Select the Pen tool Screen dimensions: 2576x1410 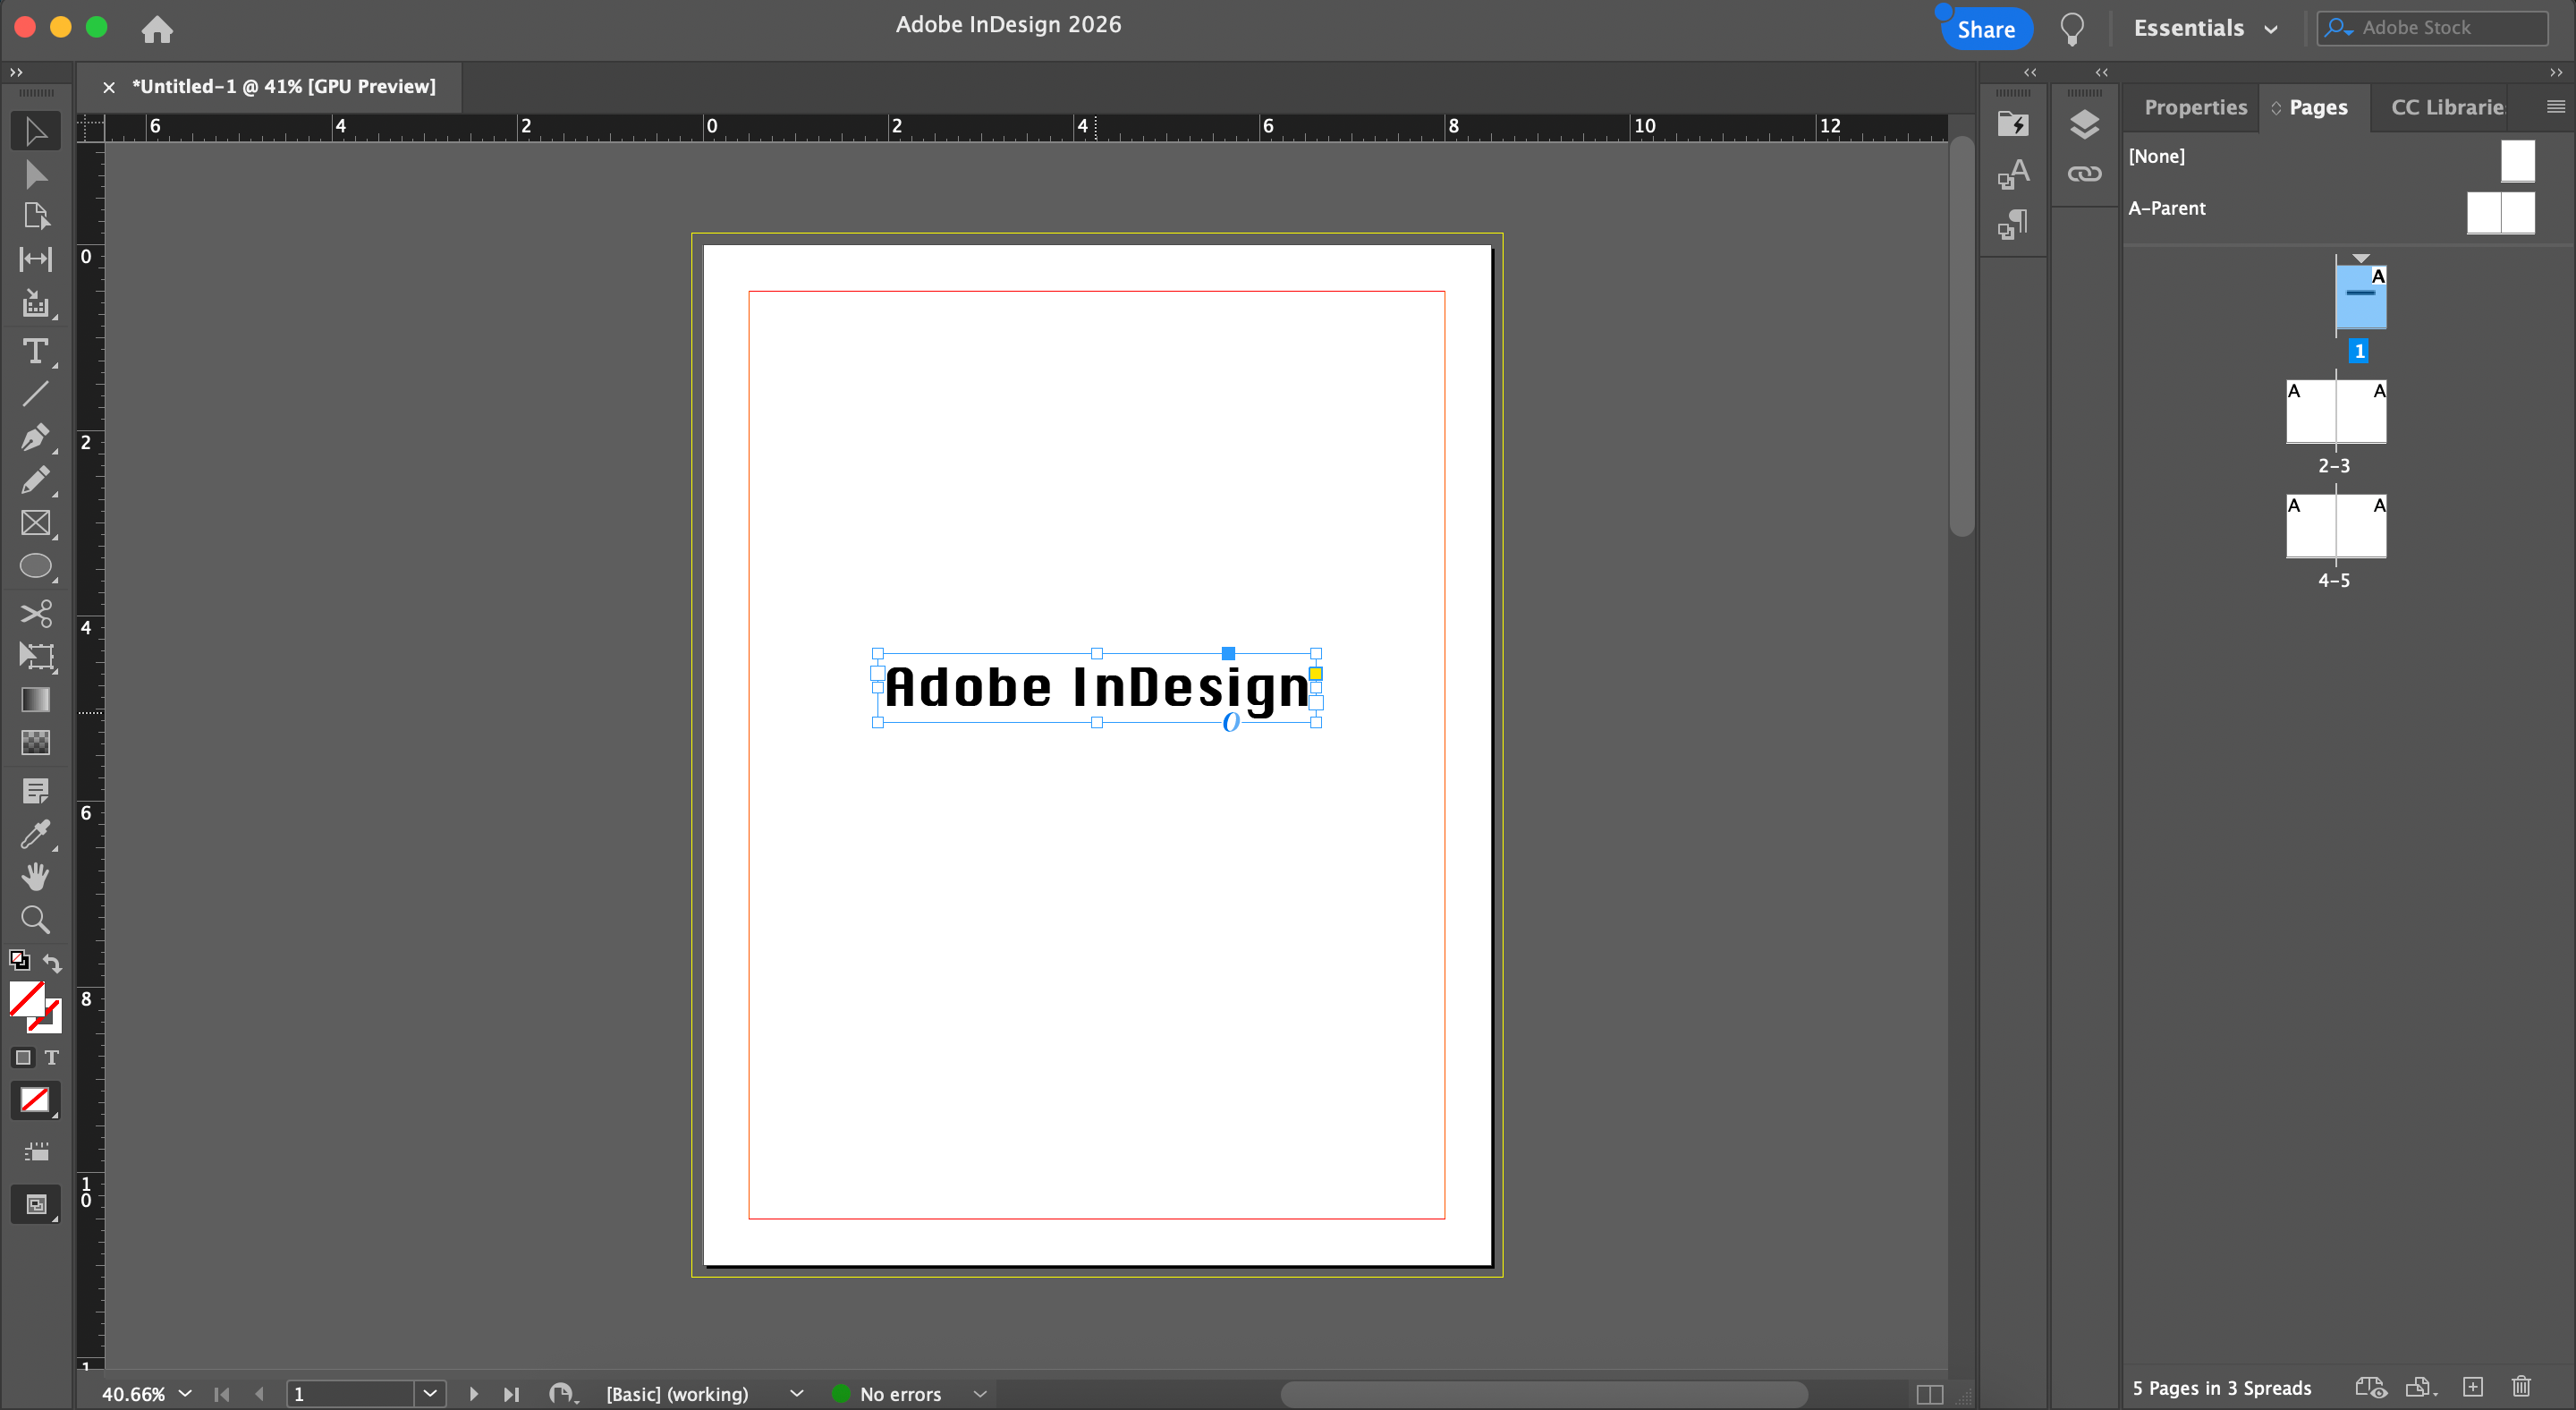pos(35,437)
